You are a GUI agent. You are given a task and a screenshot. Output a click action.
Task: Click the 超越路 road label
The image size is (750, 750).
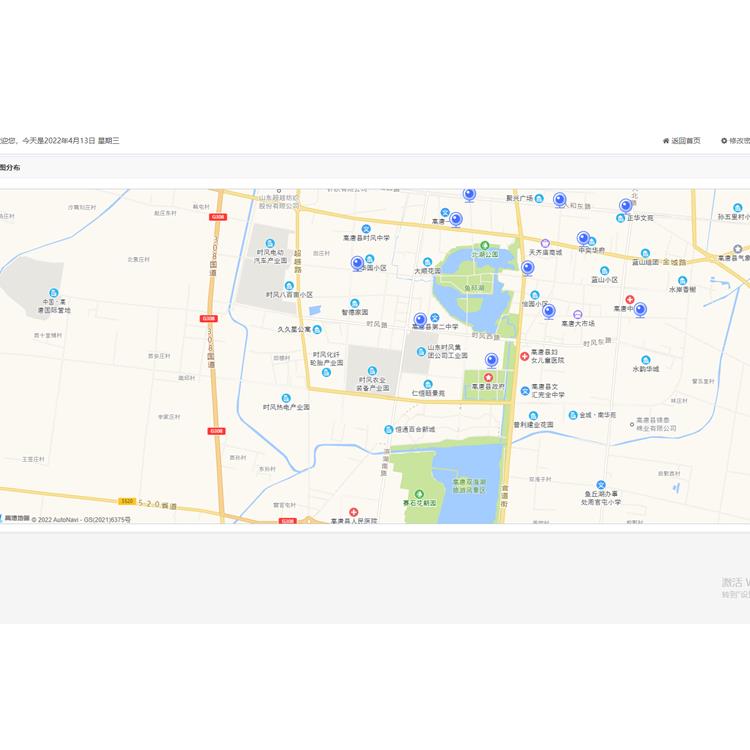pyautogui.click(x=298, y=262)
